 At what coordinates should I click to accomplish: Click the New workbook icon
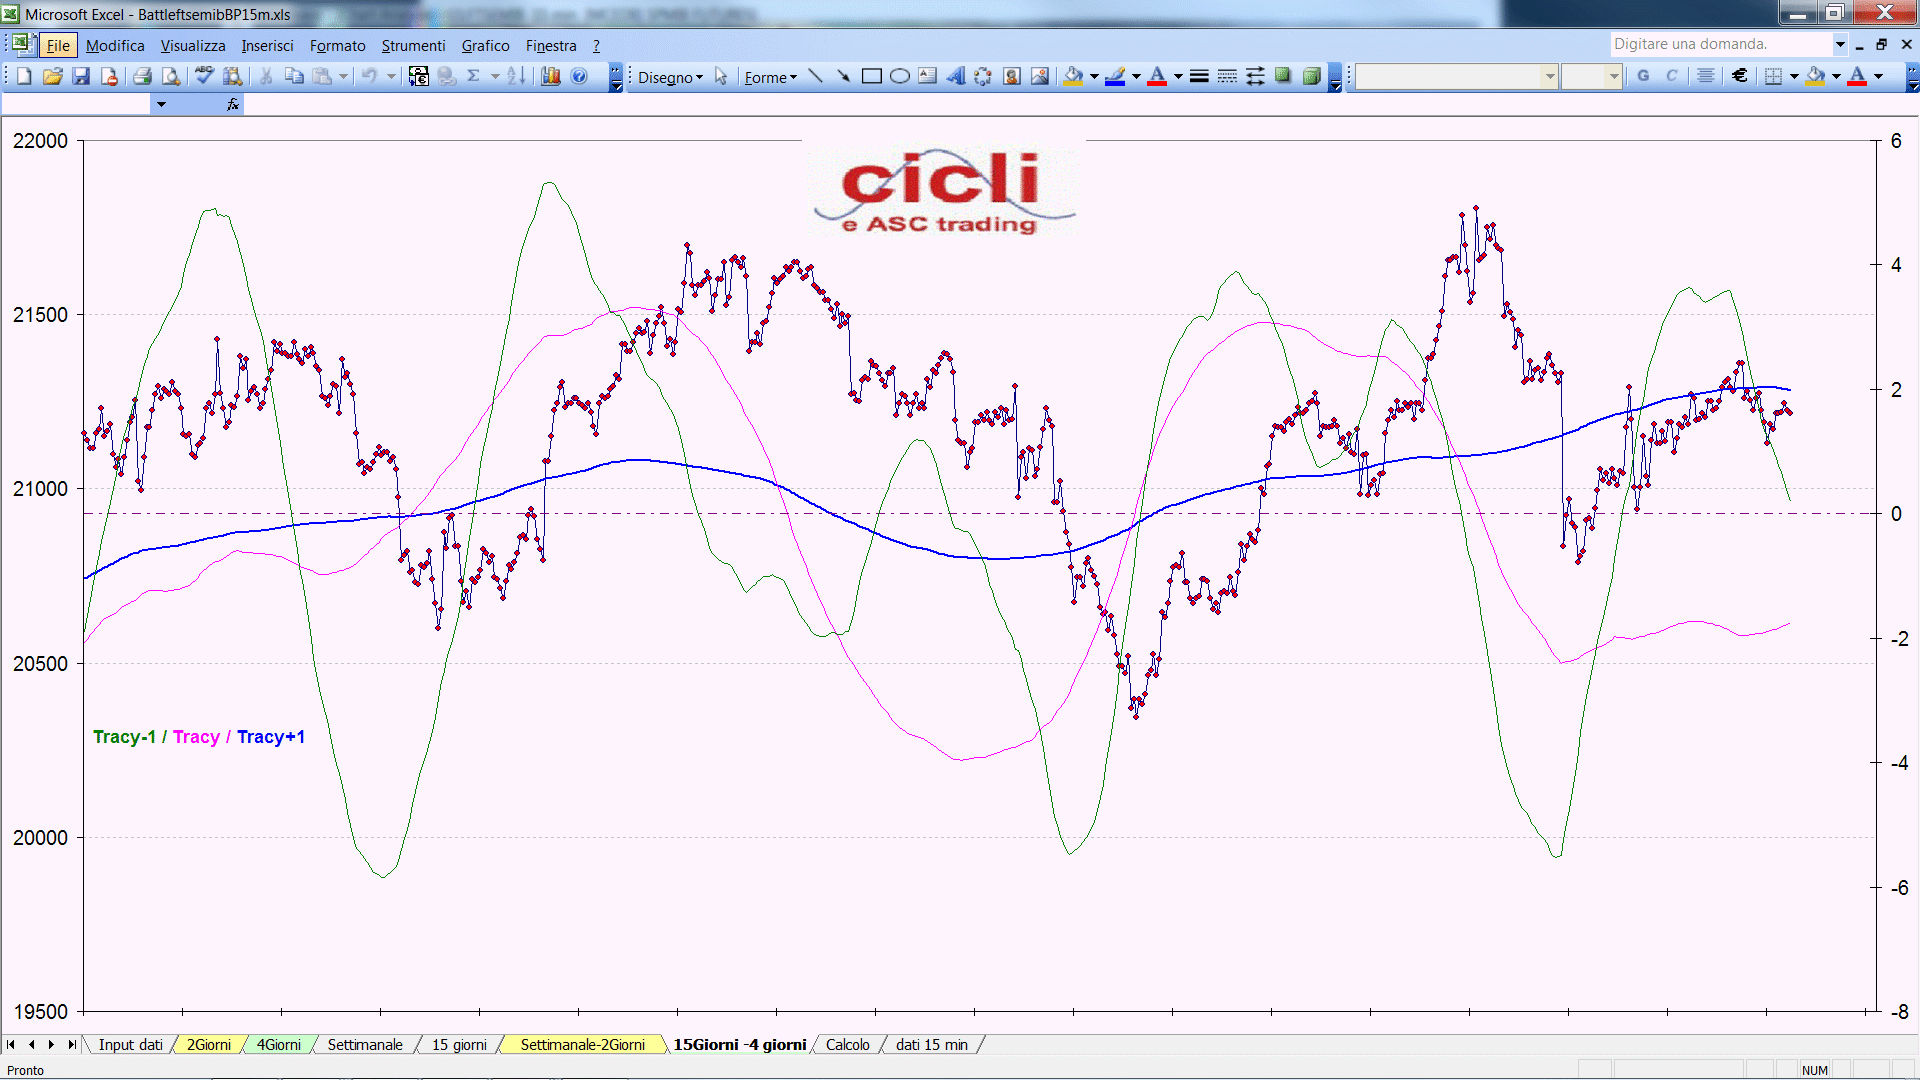(25, 76)
